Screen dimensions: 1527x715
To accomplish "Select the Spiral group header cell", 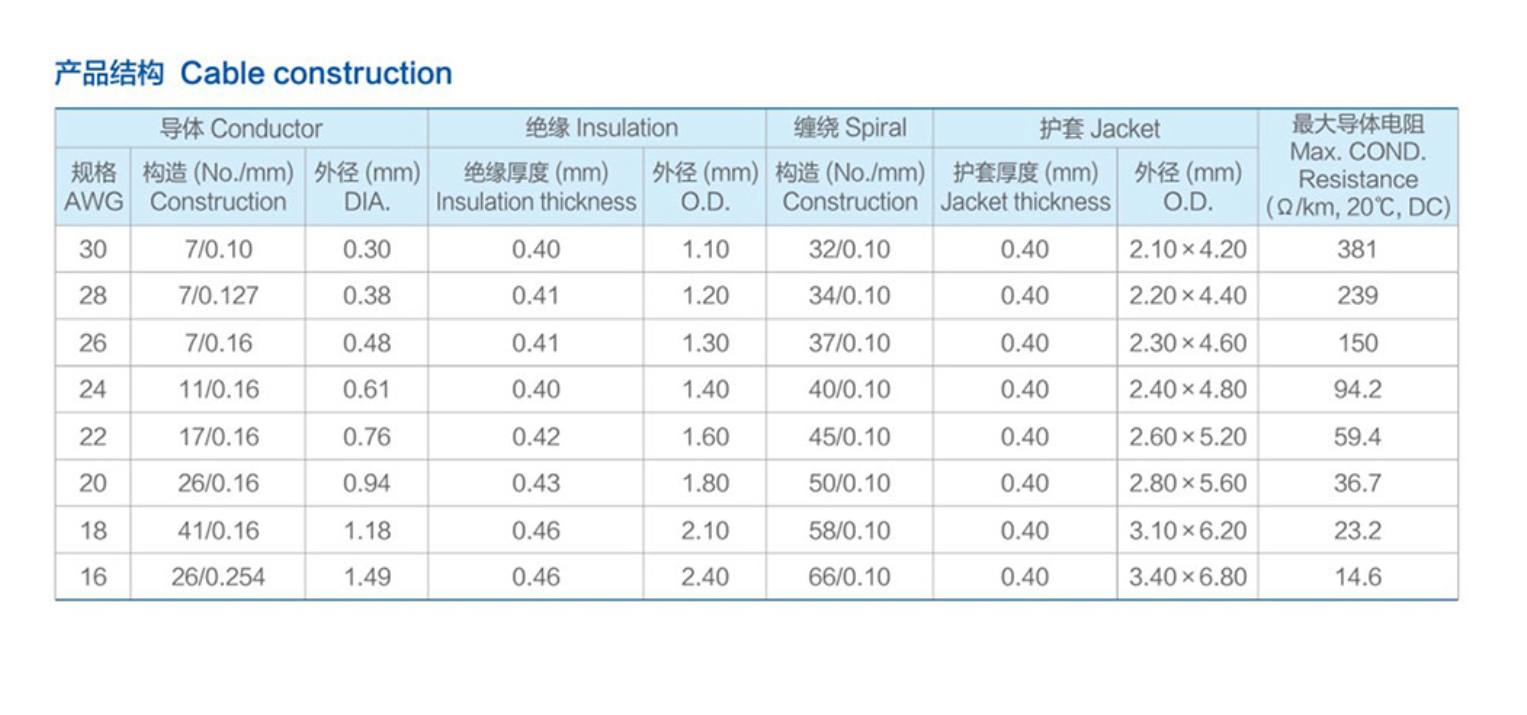I will (850, 129).
